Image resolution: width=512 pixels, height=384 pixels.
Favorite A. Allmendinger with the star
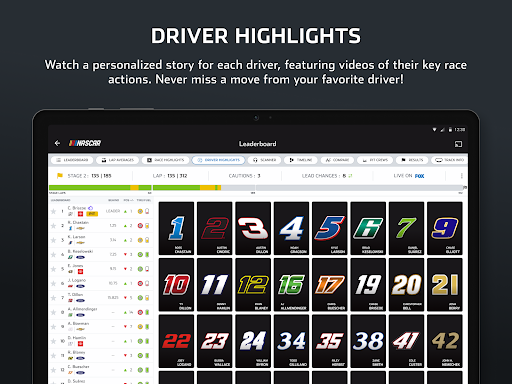(53, 312)
